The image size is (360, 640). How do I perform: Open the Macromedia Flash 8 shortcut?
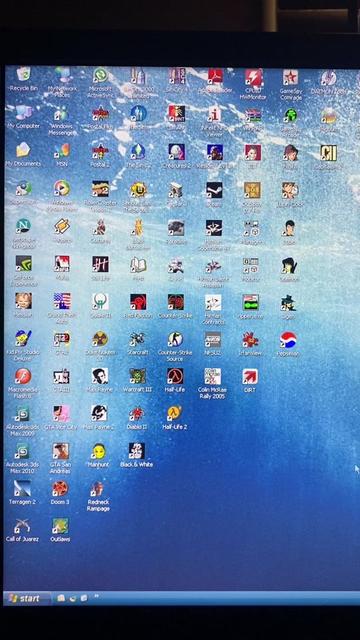point(23,376)
